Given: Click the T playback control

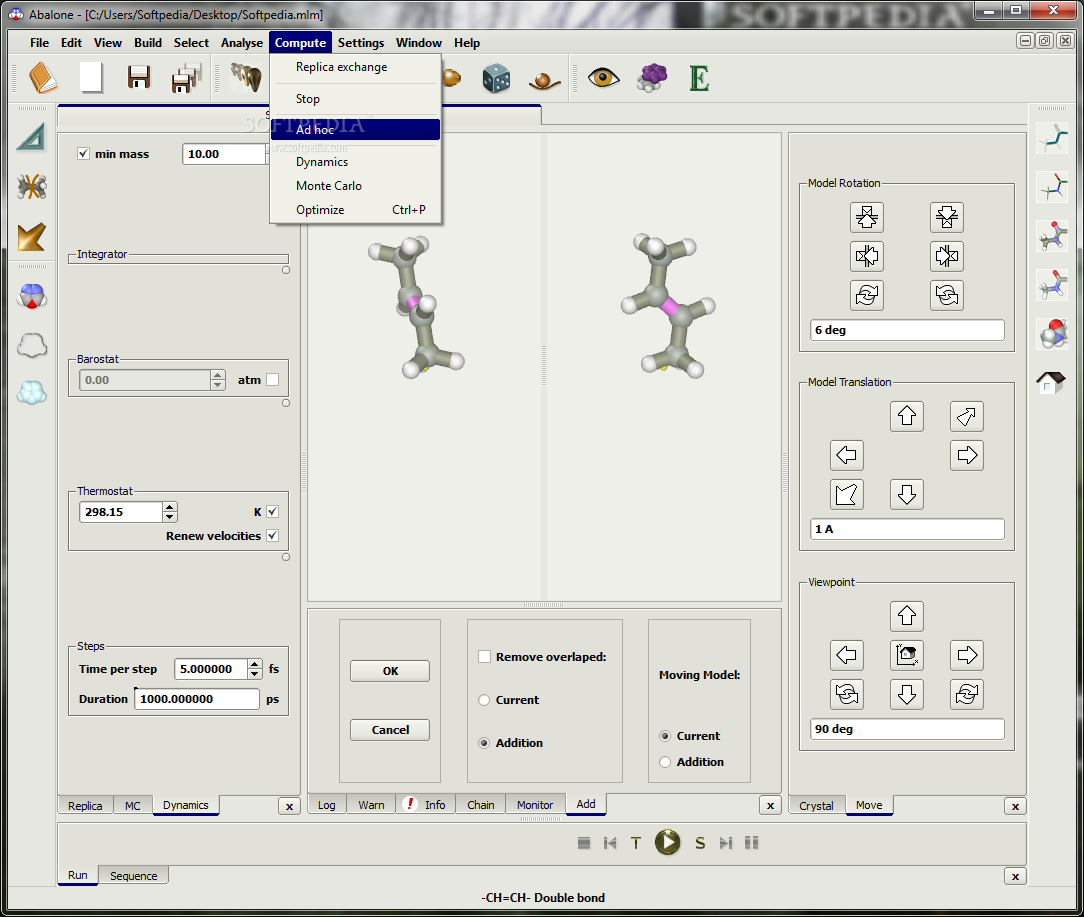Looking at the screenshot, I should coord(636,843).
